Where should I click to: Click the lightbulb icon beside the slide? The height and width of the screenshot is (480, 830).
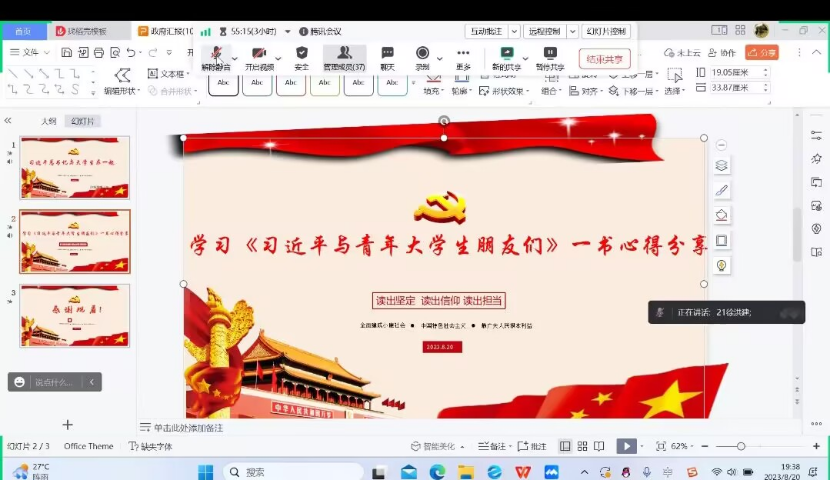pos(721,265)
